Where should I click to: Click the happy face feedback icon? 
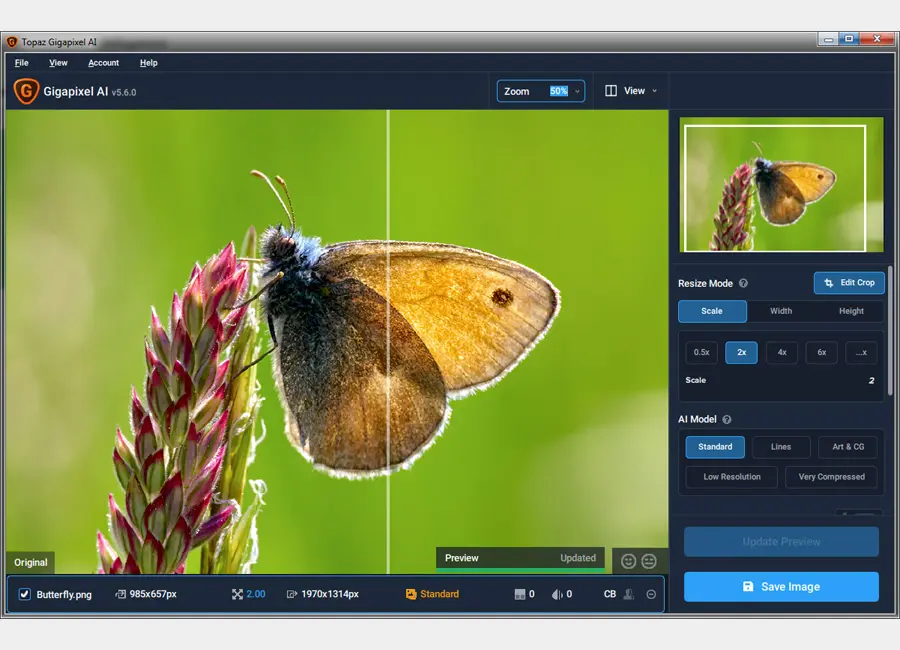(x=629, y=560)
